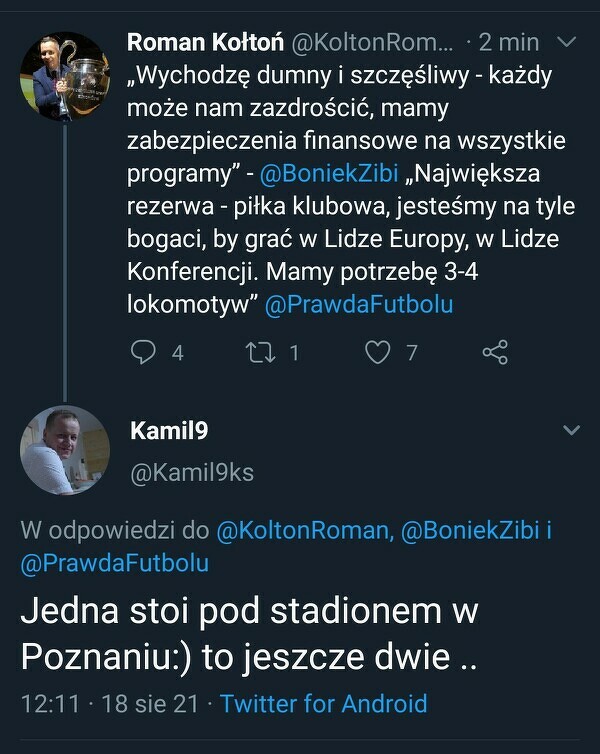Open Kamil9's profile avatar
Viewport: 600px width, 754px height.
[65, 450]
